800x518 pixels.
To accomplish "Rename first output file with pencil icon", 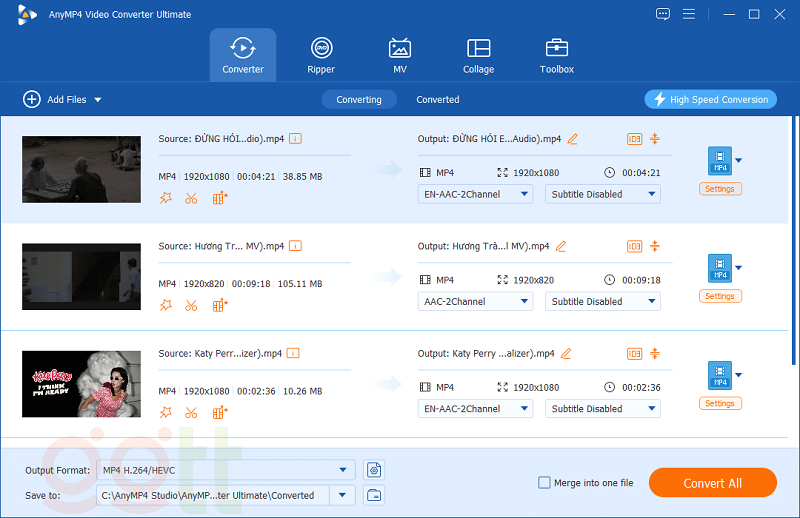I will point(573,139).
